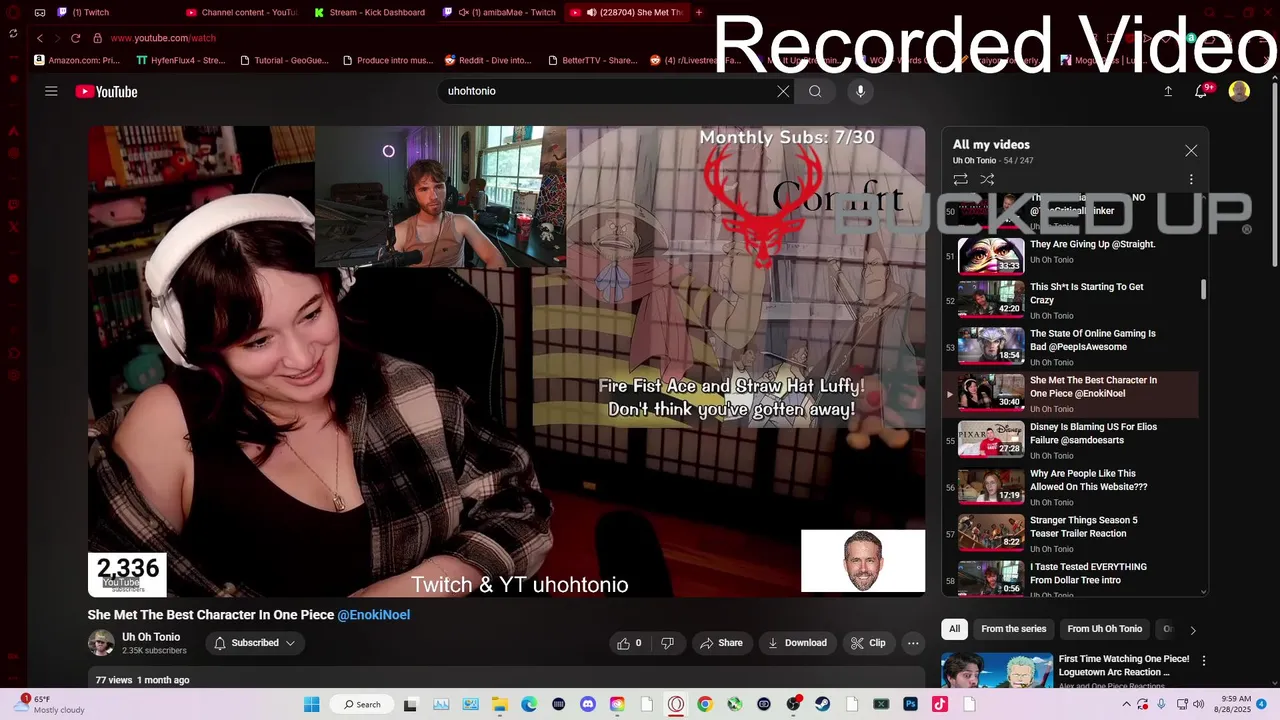Open the Uh Oh Tonio channel name link
1280x720 pixels.
pos(151,637)
